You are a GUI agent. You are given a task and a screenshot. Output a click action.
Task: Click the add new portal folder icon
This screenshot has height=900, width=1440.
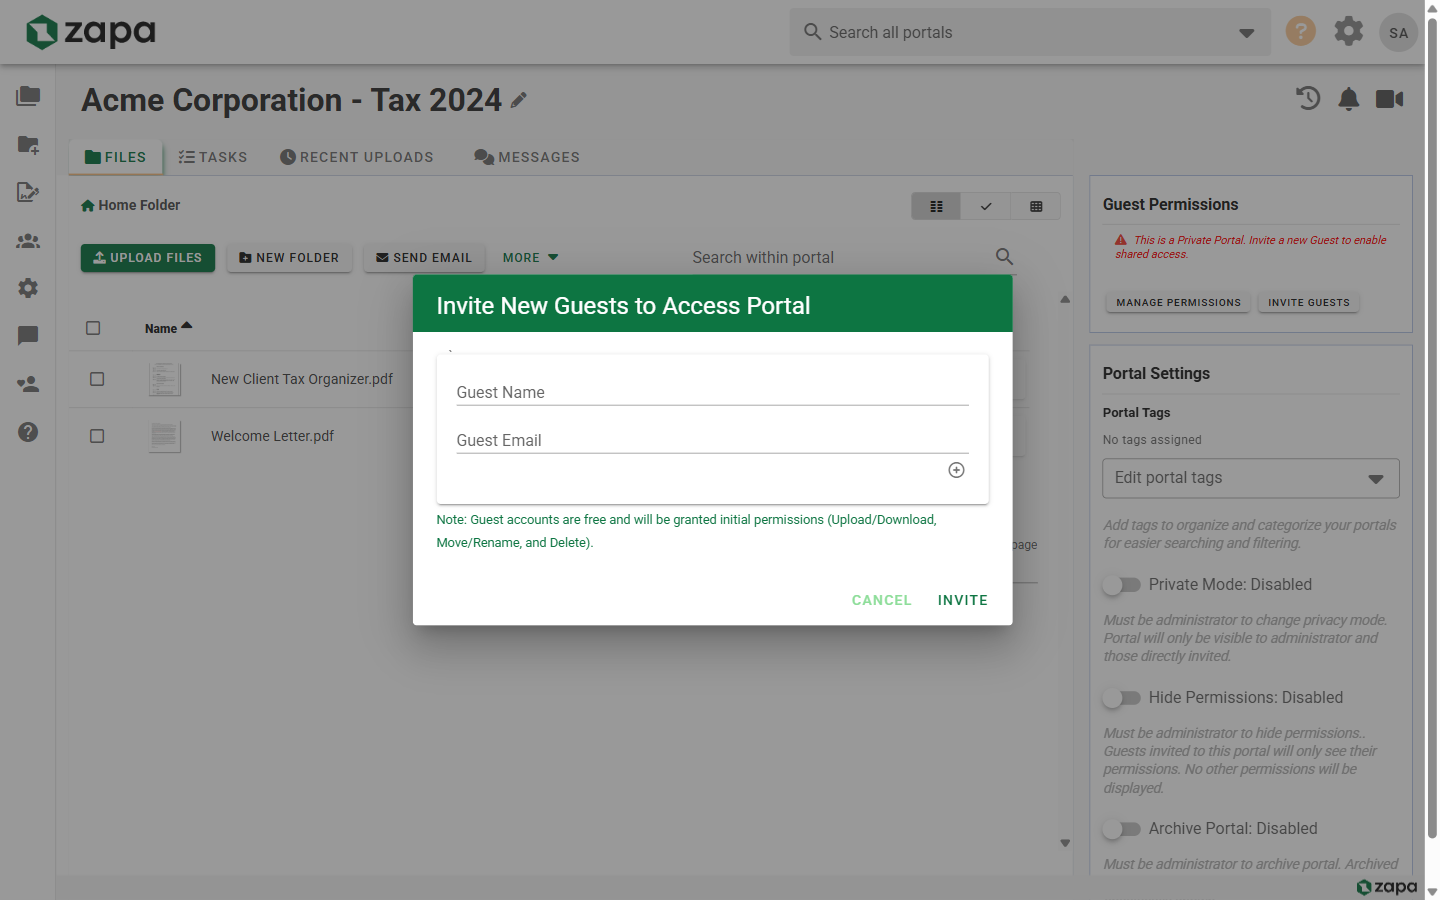pos(28,145)
